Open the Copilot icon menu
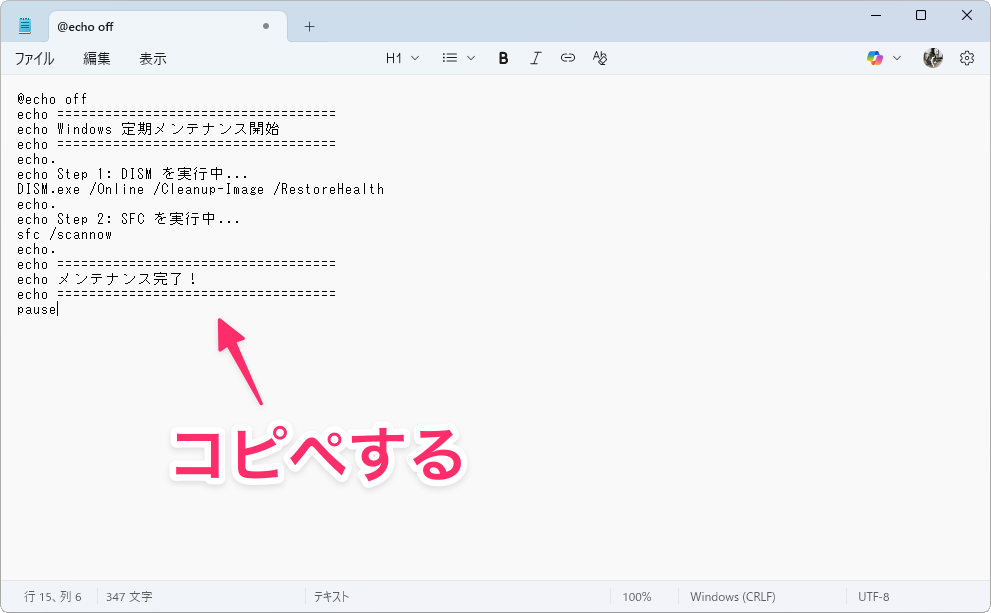 pos(875,58)
